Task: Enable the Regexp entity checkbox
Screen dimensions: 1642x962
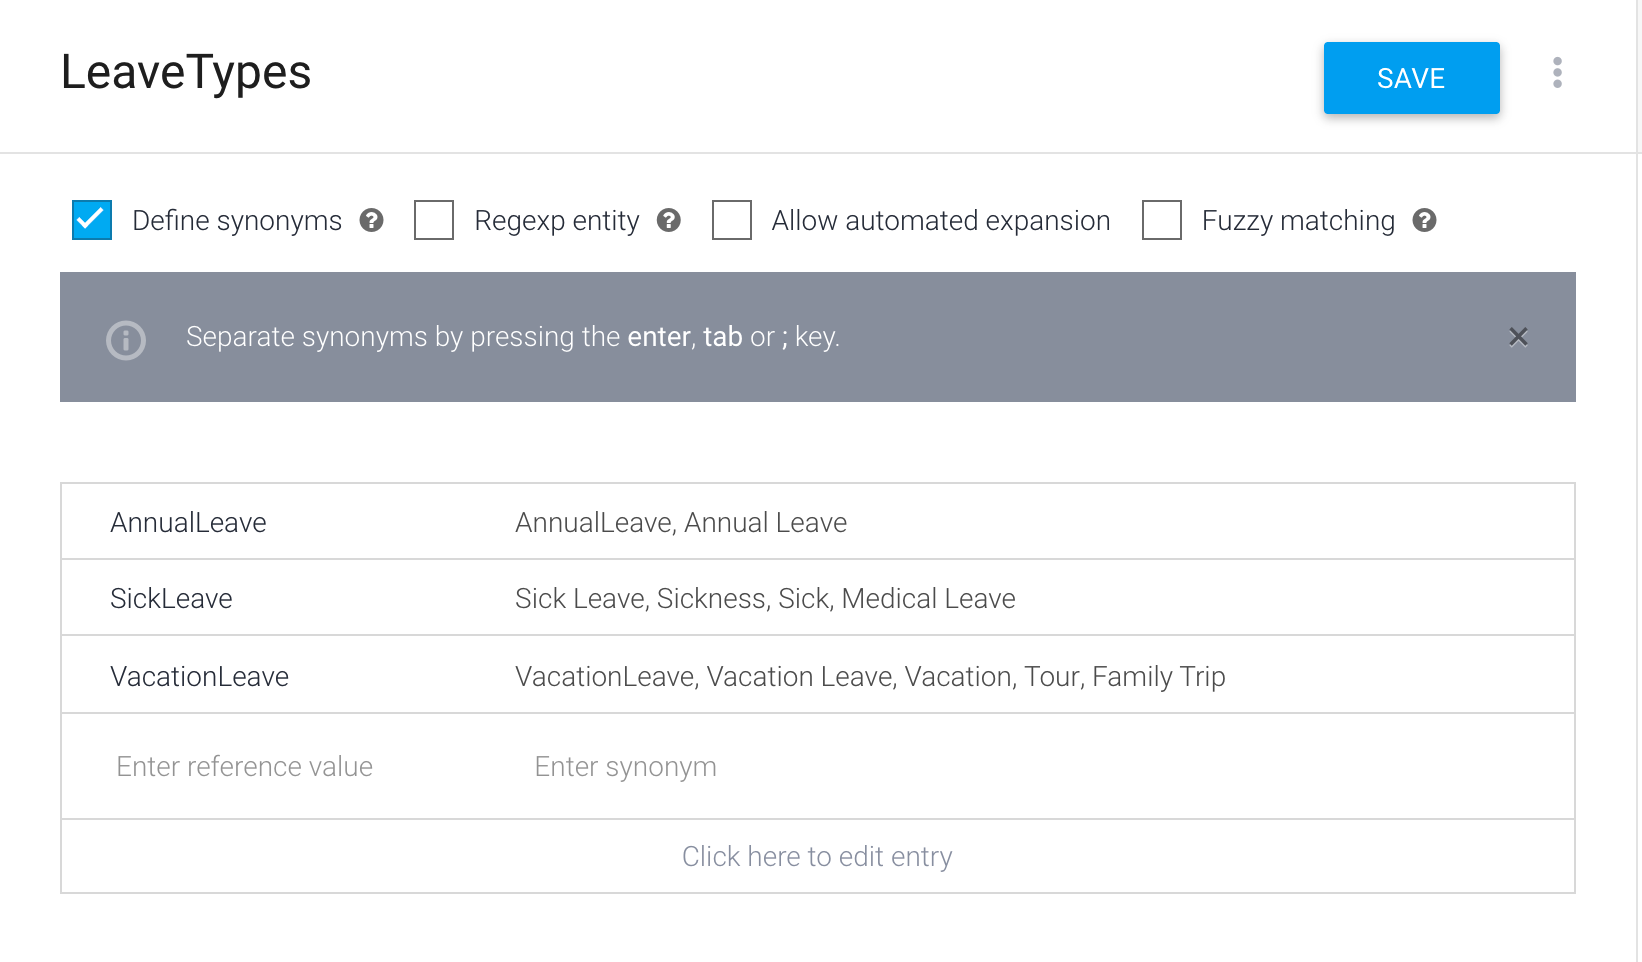Action: point(434,220)
